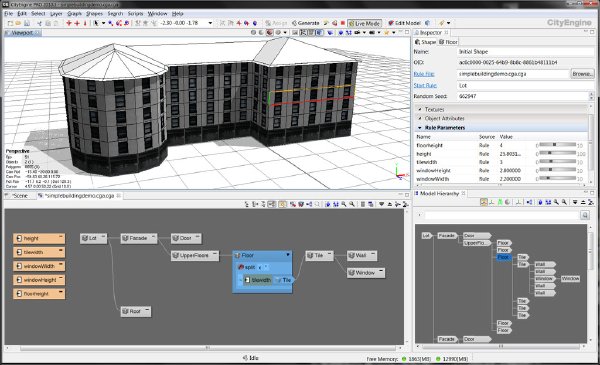Adjust the floorheight slider
Image resolution: width=600 pixels, height=365 pixels.
(557, 145)
